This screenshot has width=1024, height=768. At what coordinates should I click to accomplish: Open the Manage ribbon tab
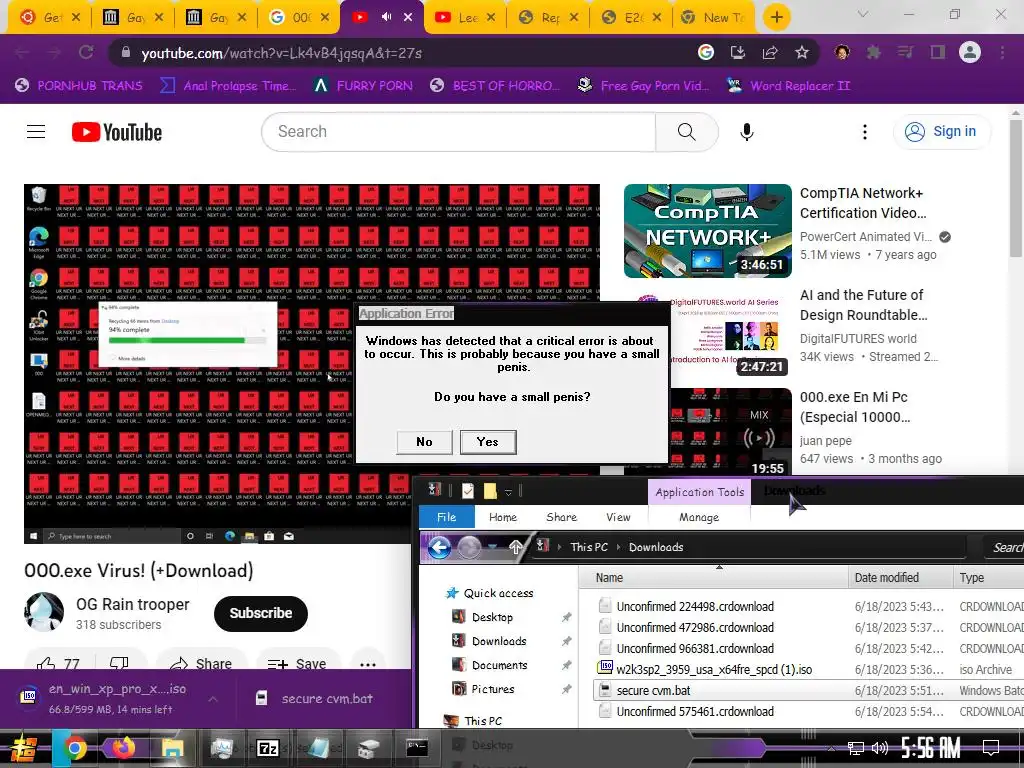click(x=699, y=517)
